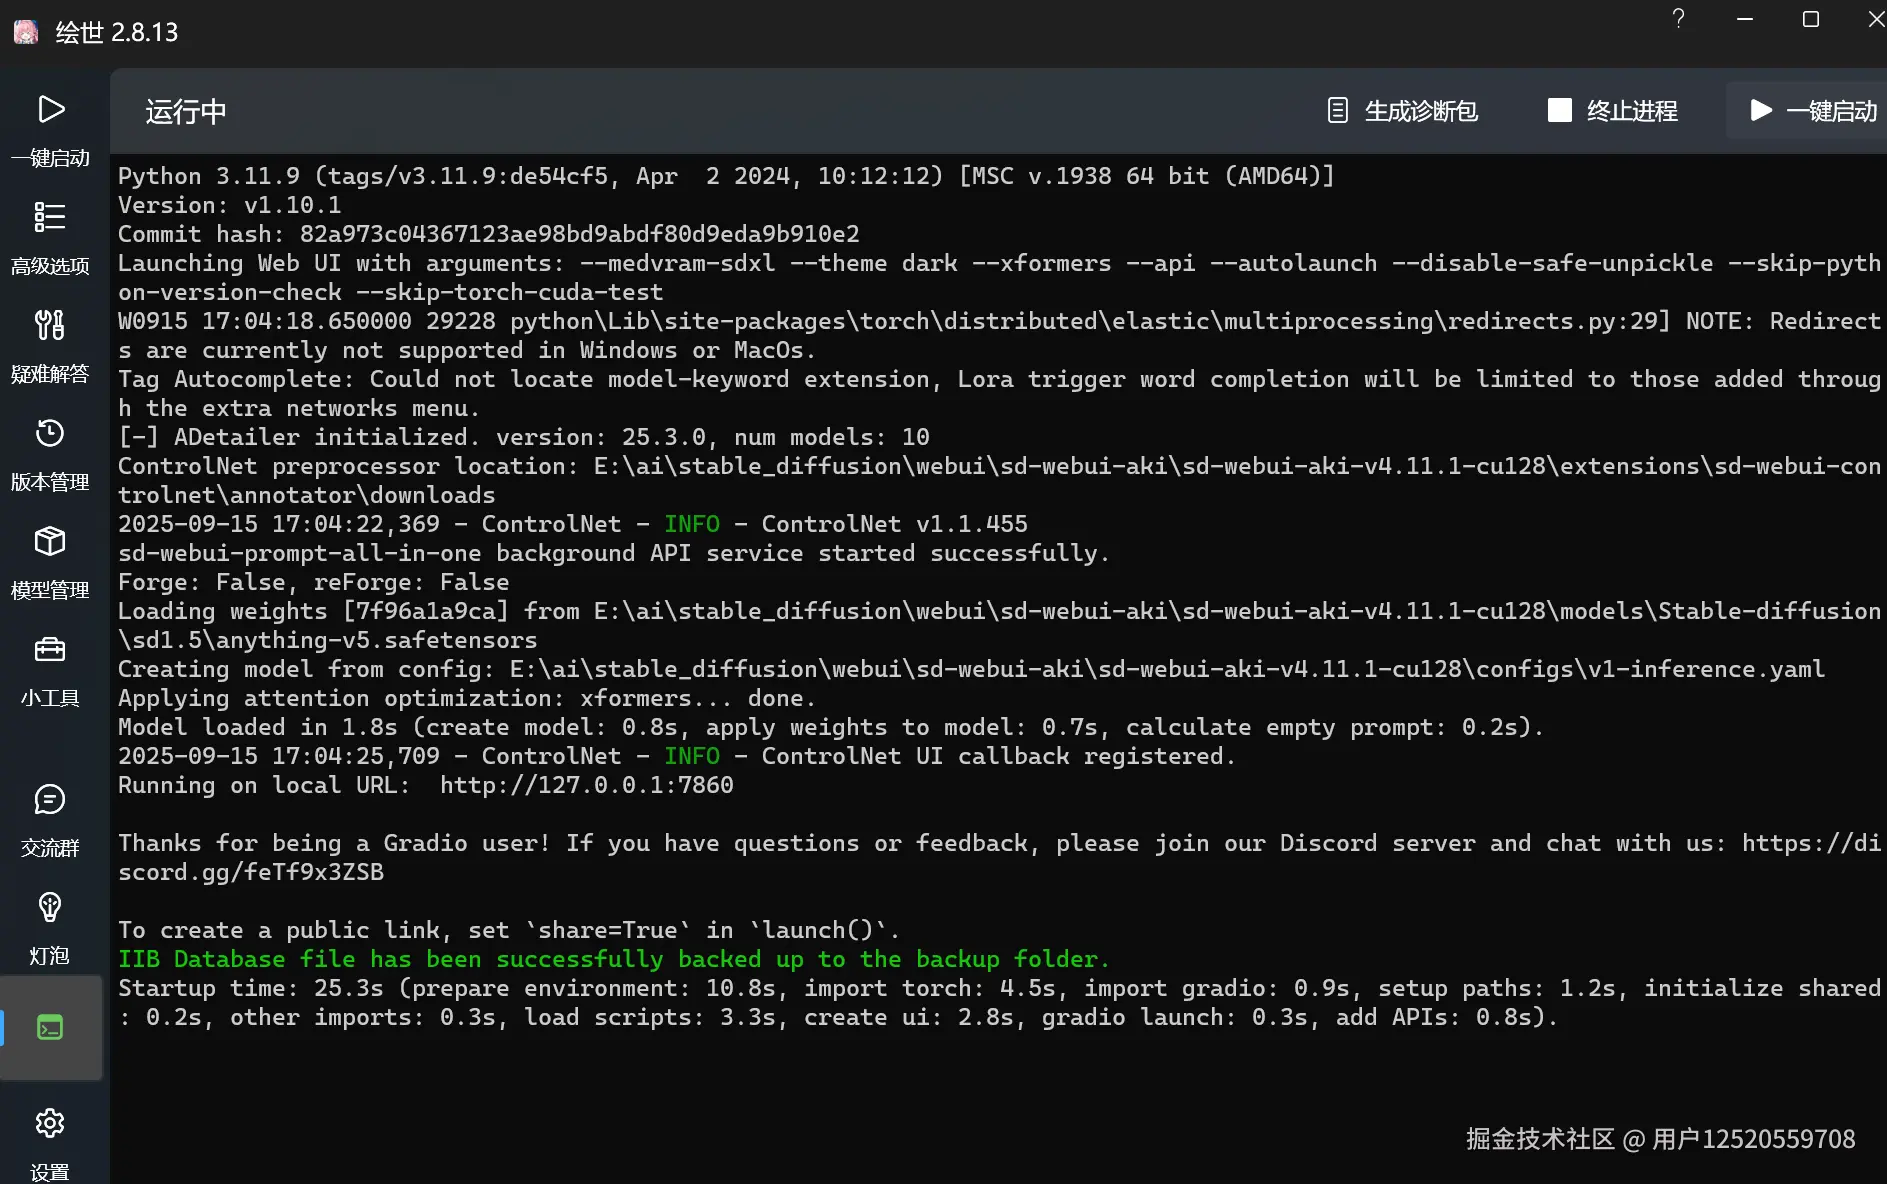
Task: Open the 模型管理 cube icon
Action: click(x=50, y=541)
